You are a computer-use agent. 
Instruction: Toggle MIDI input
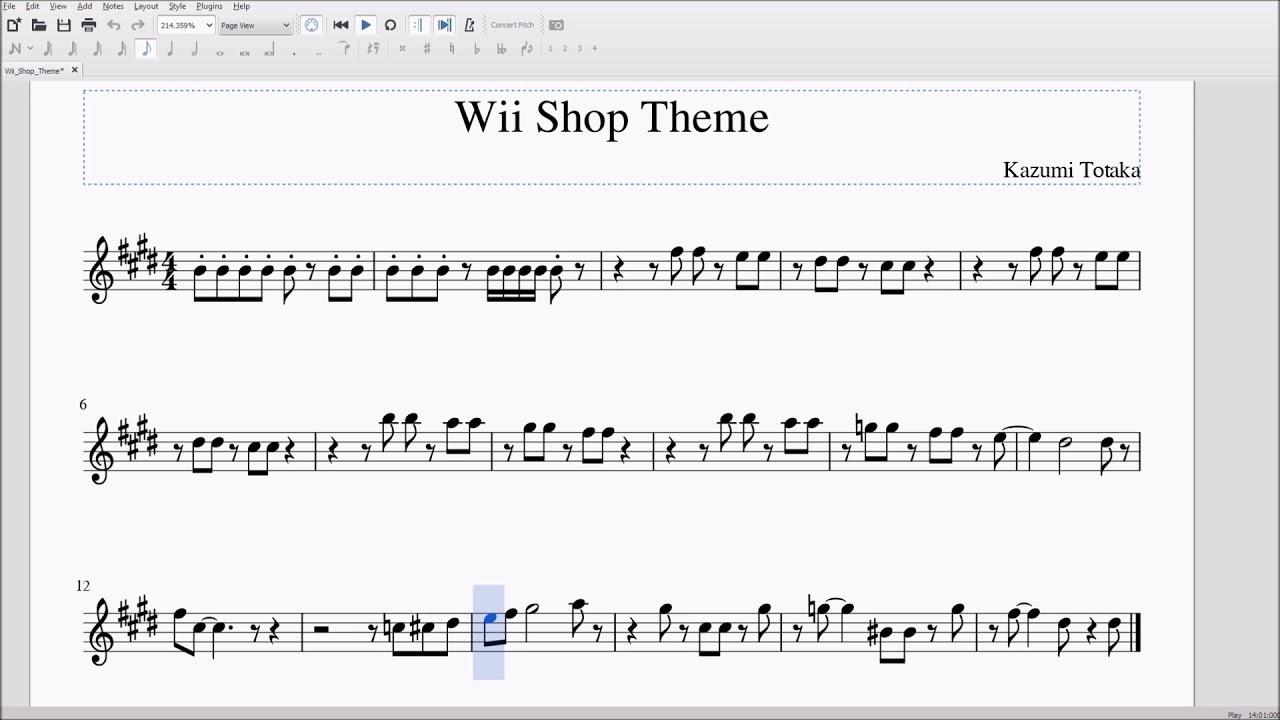click(312, 25)
